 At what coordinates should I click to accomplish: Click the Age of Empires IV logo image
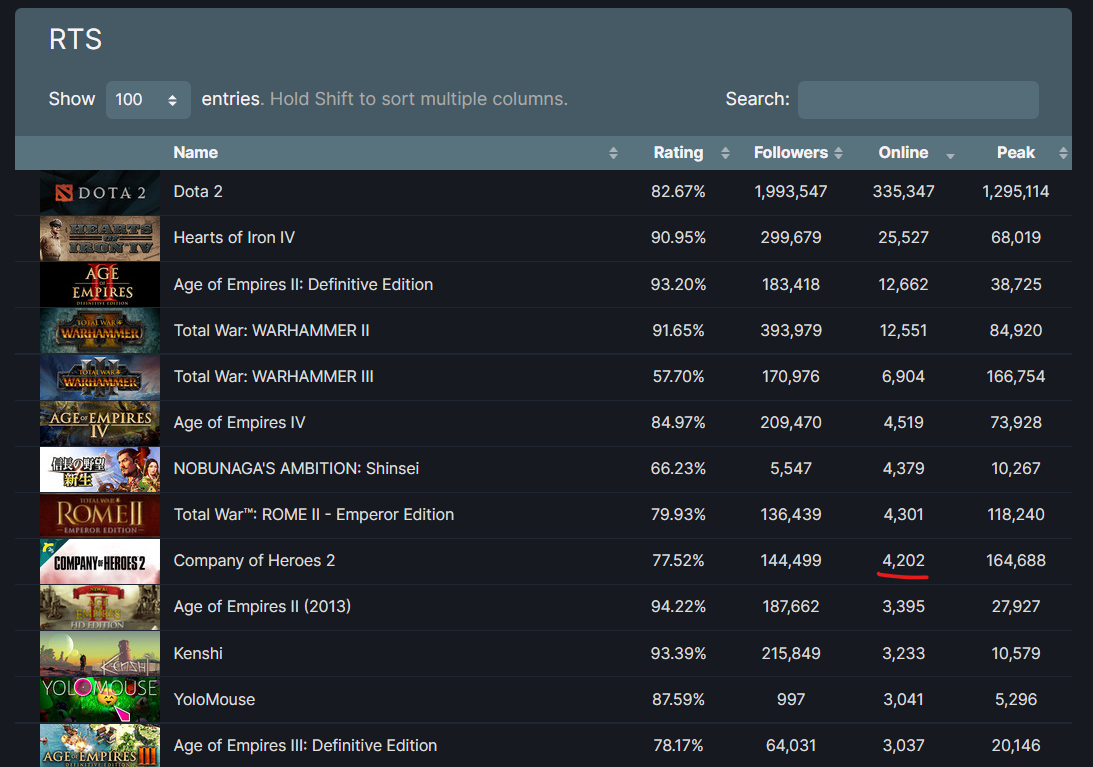(99, 423)
